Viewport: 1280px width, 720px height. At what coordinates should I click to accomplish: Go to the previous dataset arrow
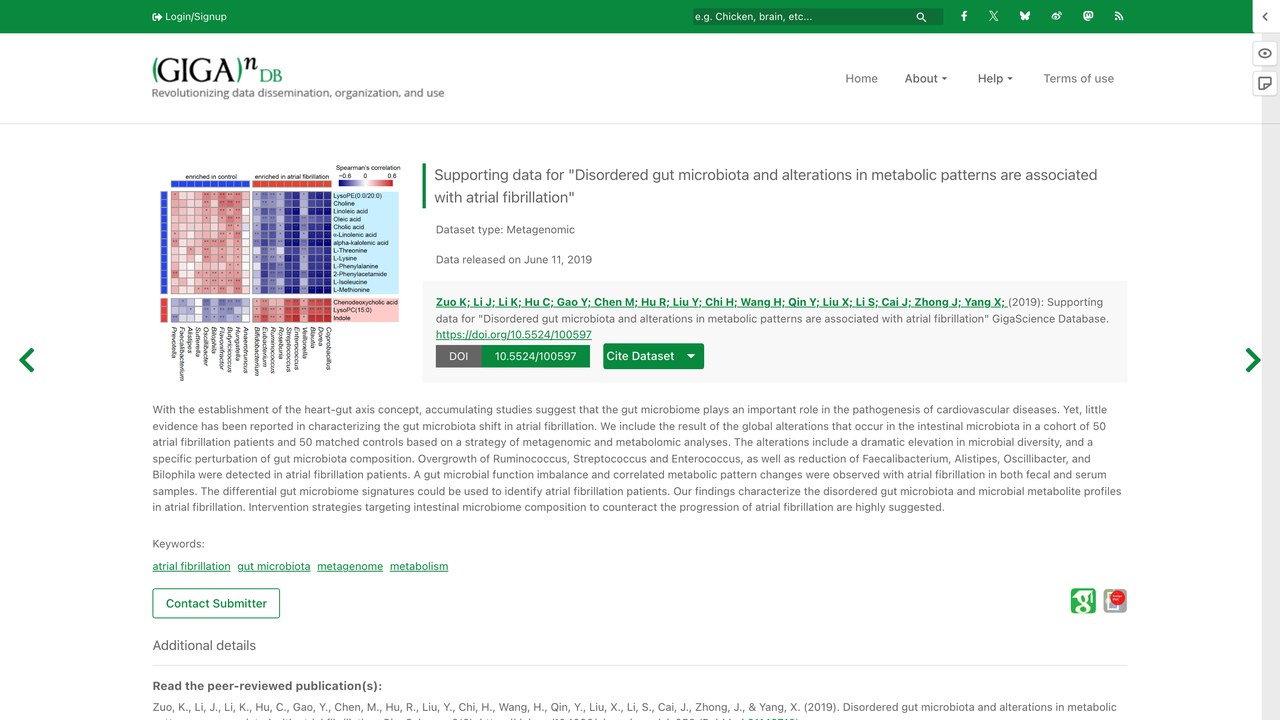click(27, 360)
